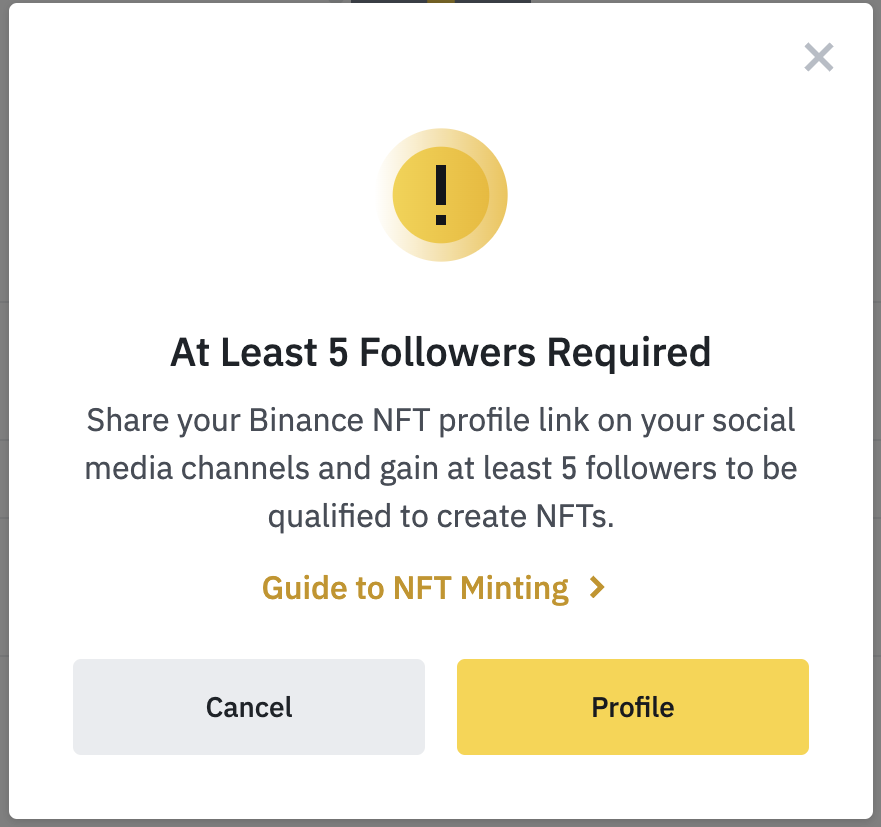The height and width of the screenshot is (827, 881).
Task: Go to Profile via the yellow button
Action: point(633,707)
